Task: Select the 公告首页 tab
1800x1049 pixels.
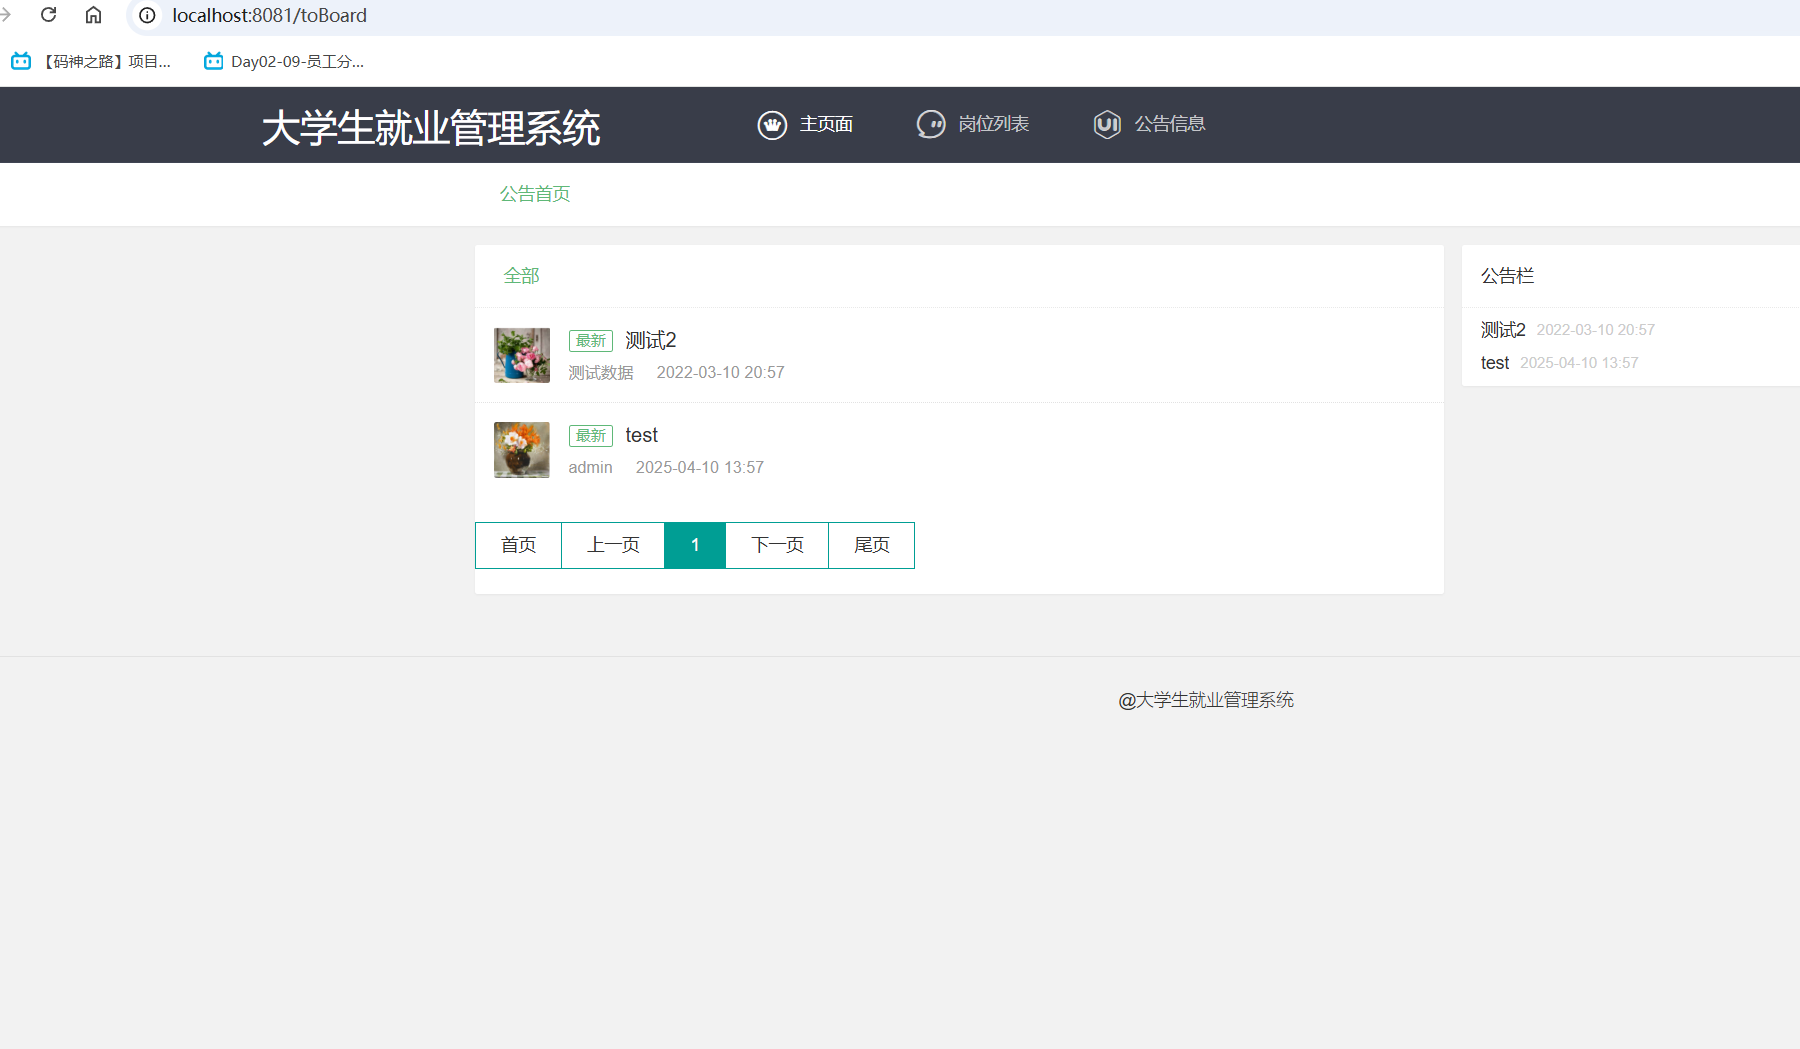Action: pos(535,194)
